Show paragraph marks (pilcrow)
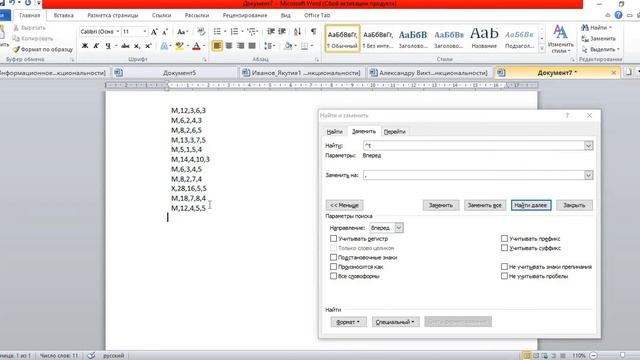 313,31
